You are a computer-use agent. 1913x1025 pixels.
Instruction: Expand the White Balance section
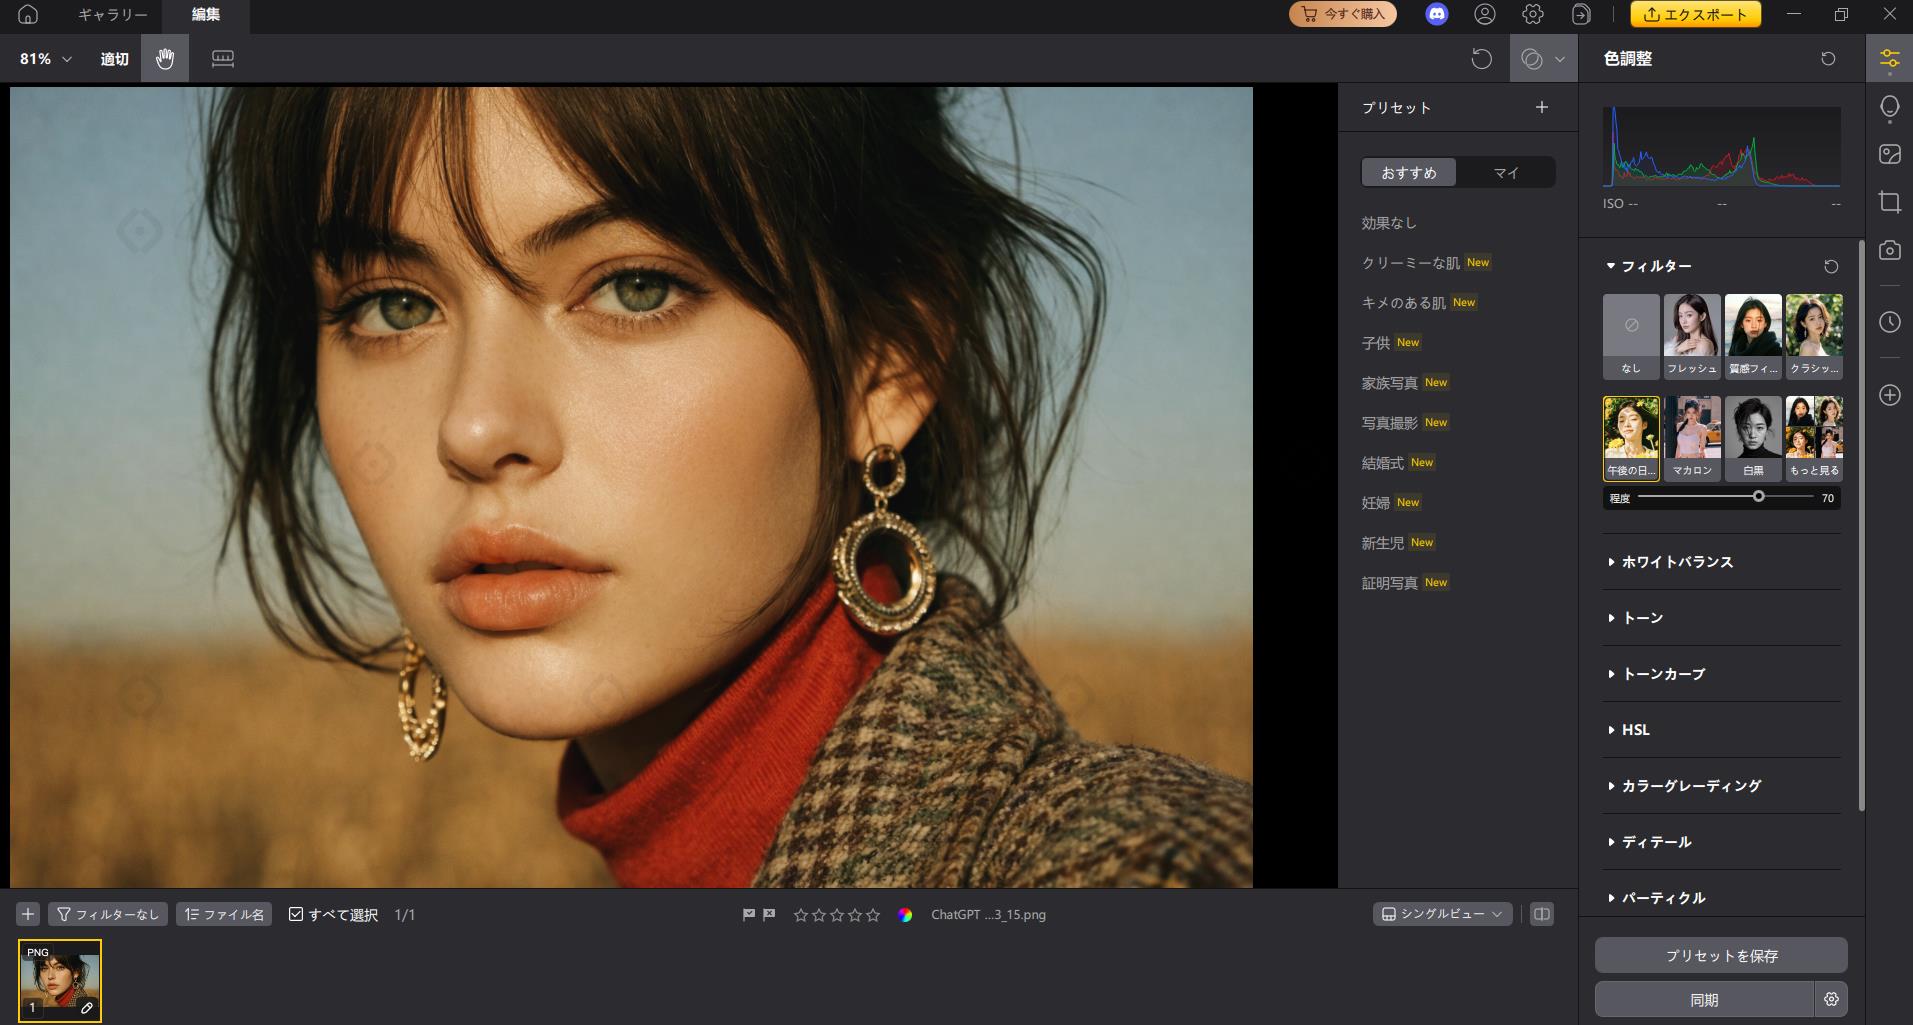point(1677,562)
